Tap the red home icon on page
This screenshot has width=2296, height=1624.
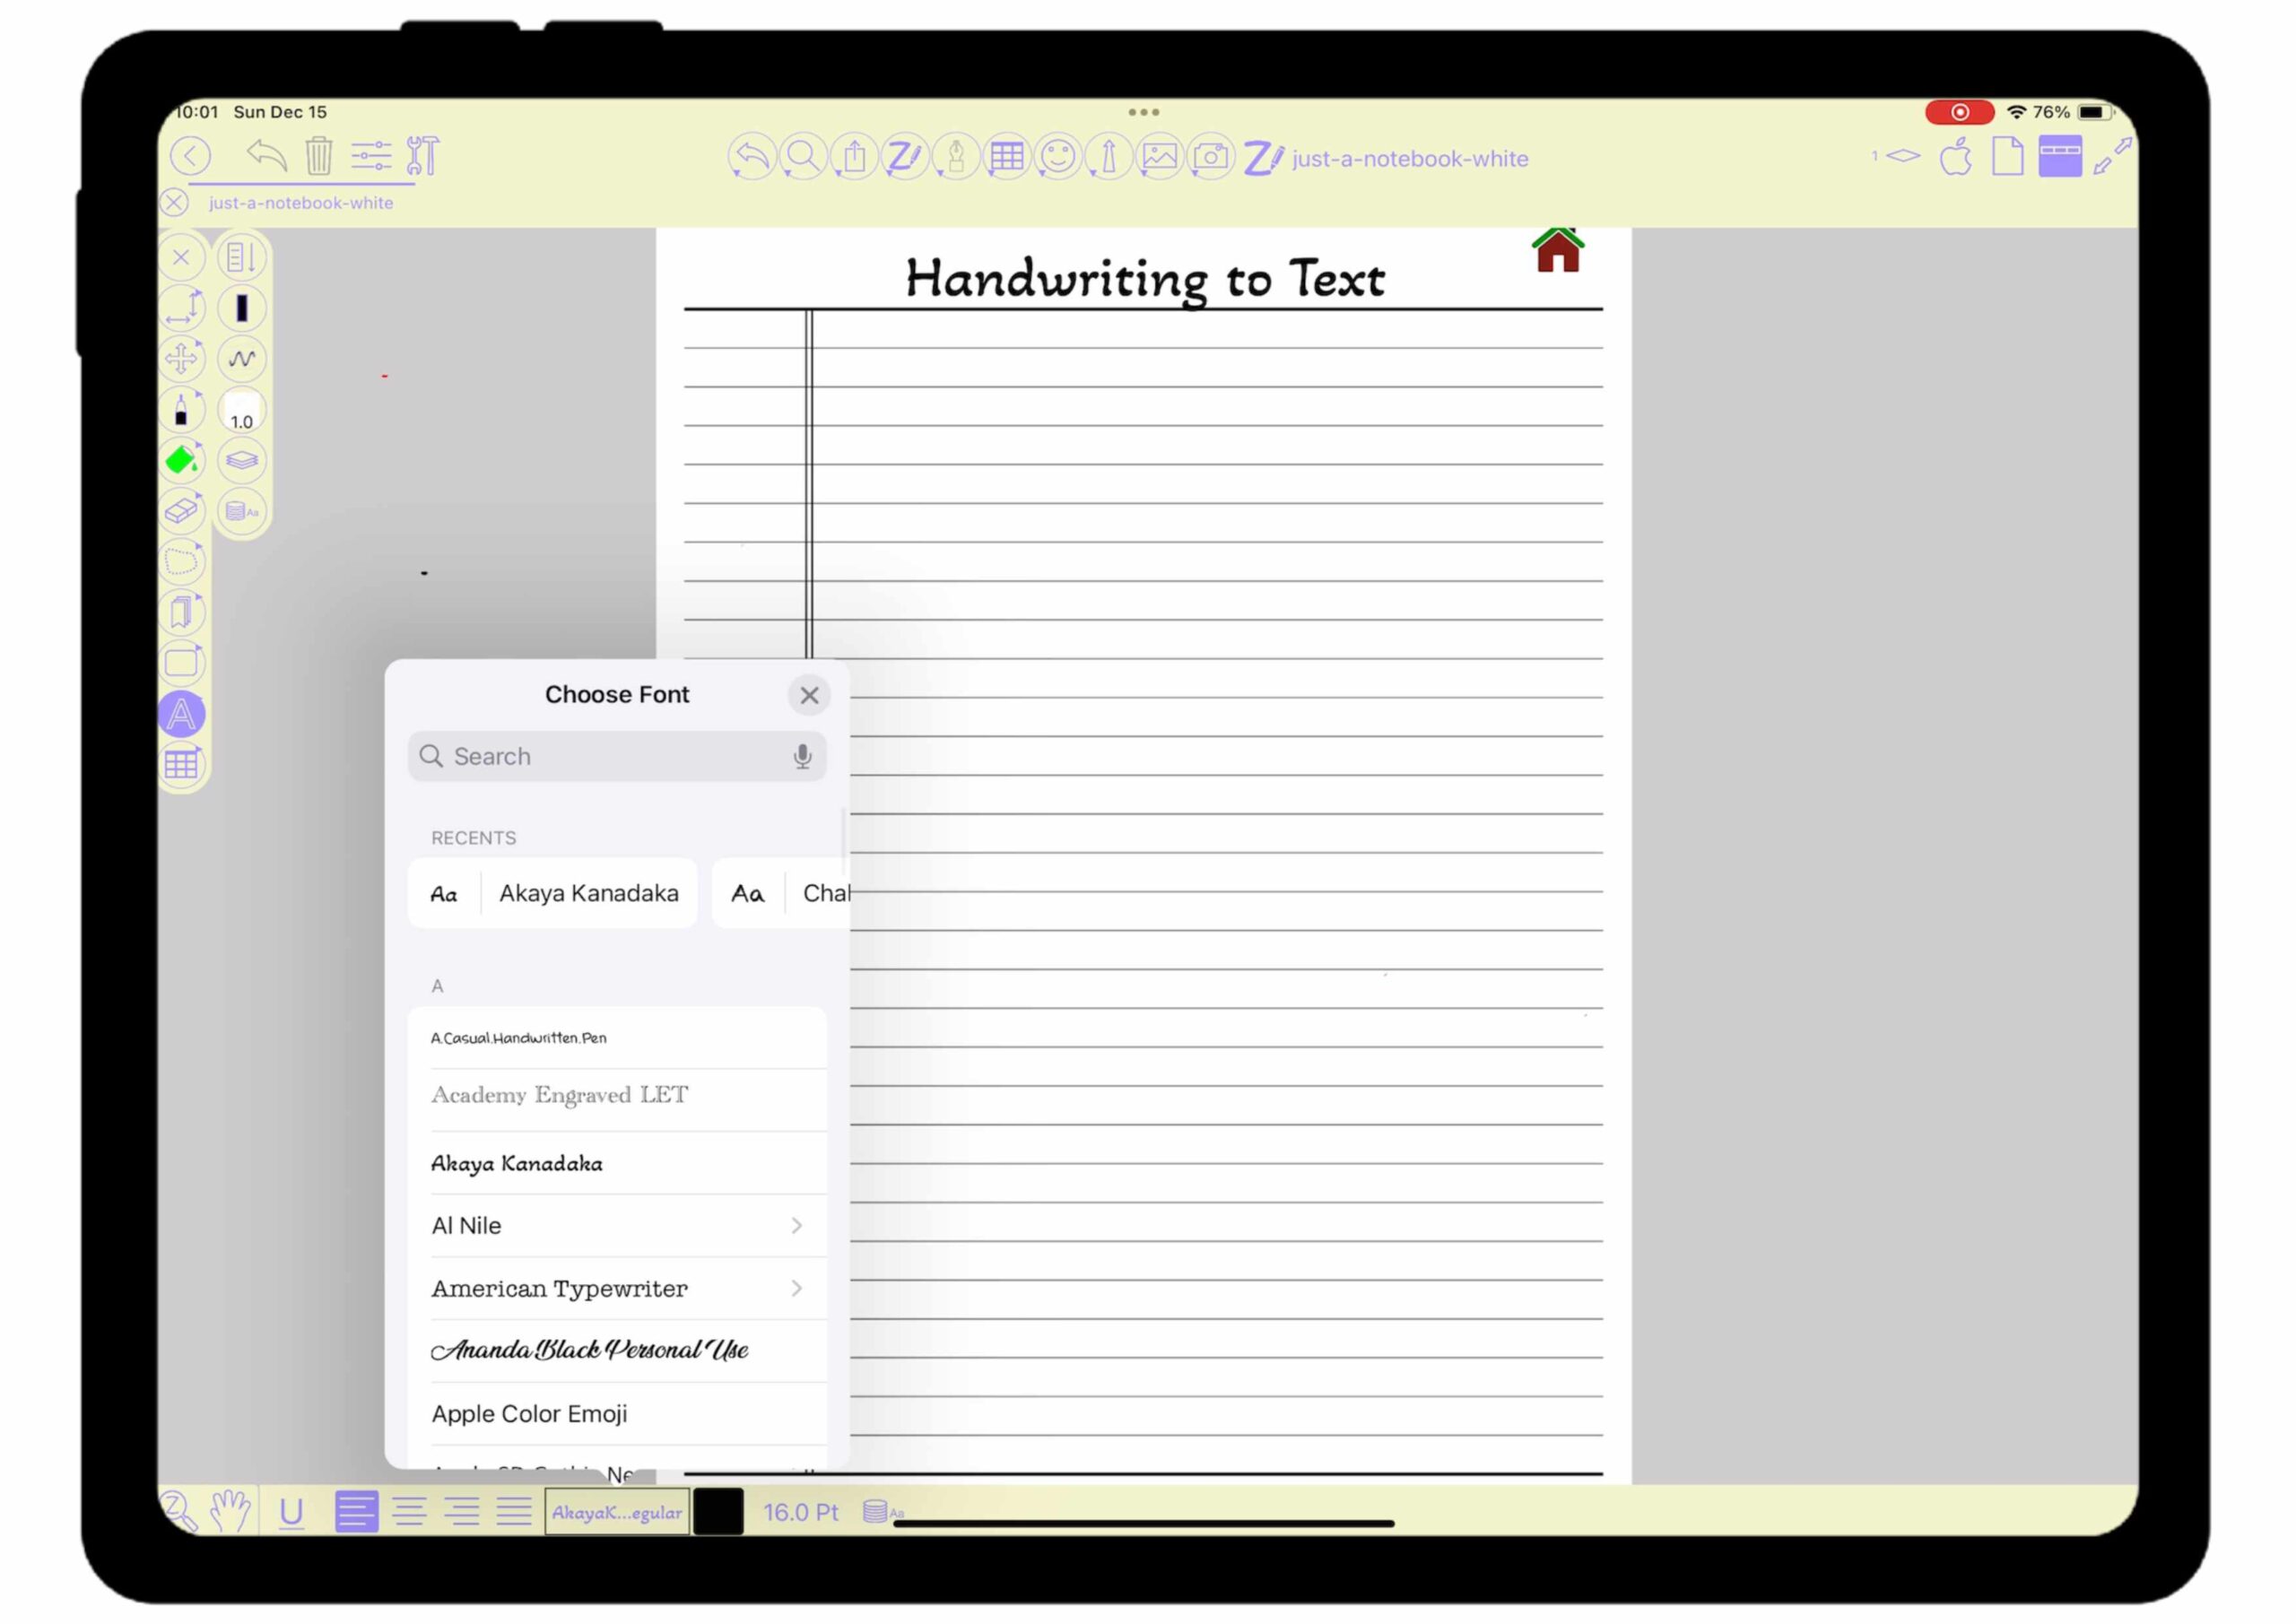pyautogui.click(x=1557, y=250)
